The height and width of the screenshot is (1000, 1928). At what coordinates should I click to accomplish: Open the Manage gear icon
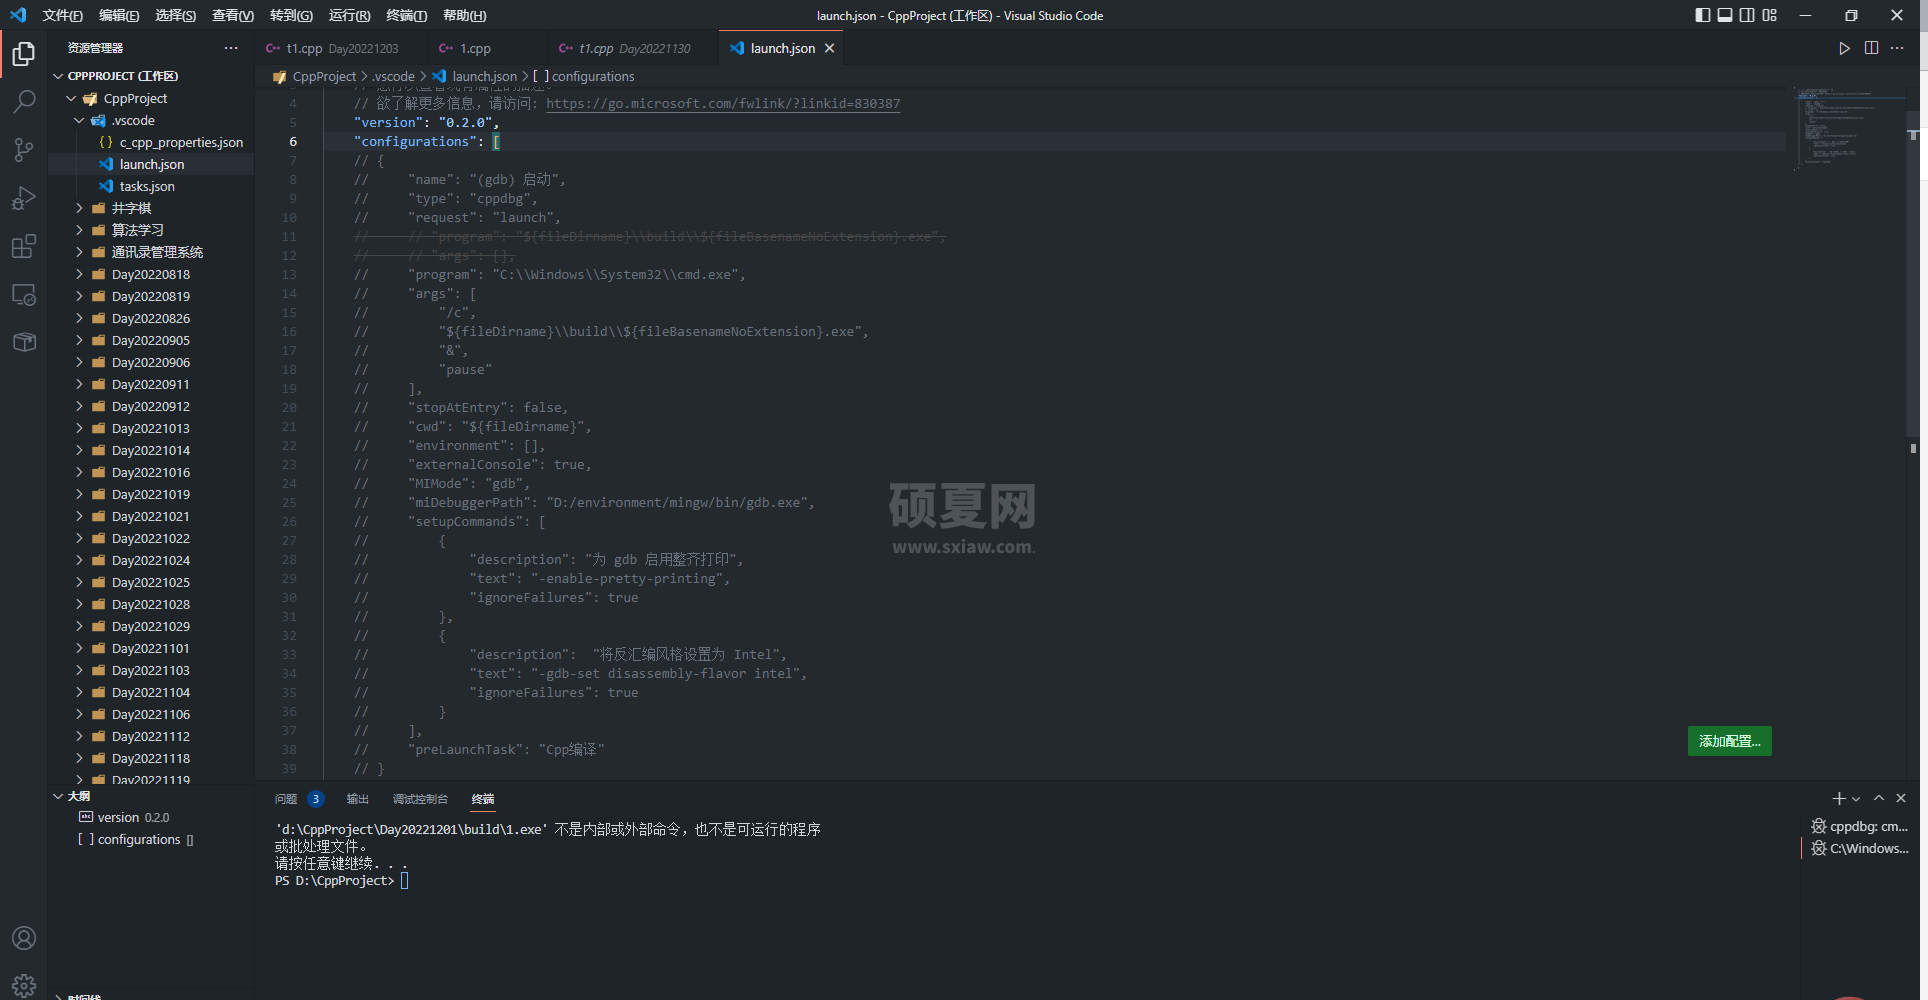point(24,985)
